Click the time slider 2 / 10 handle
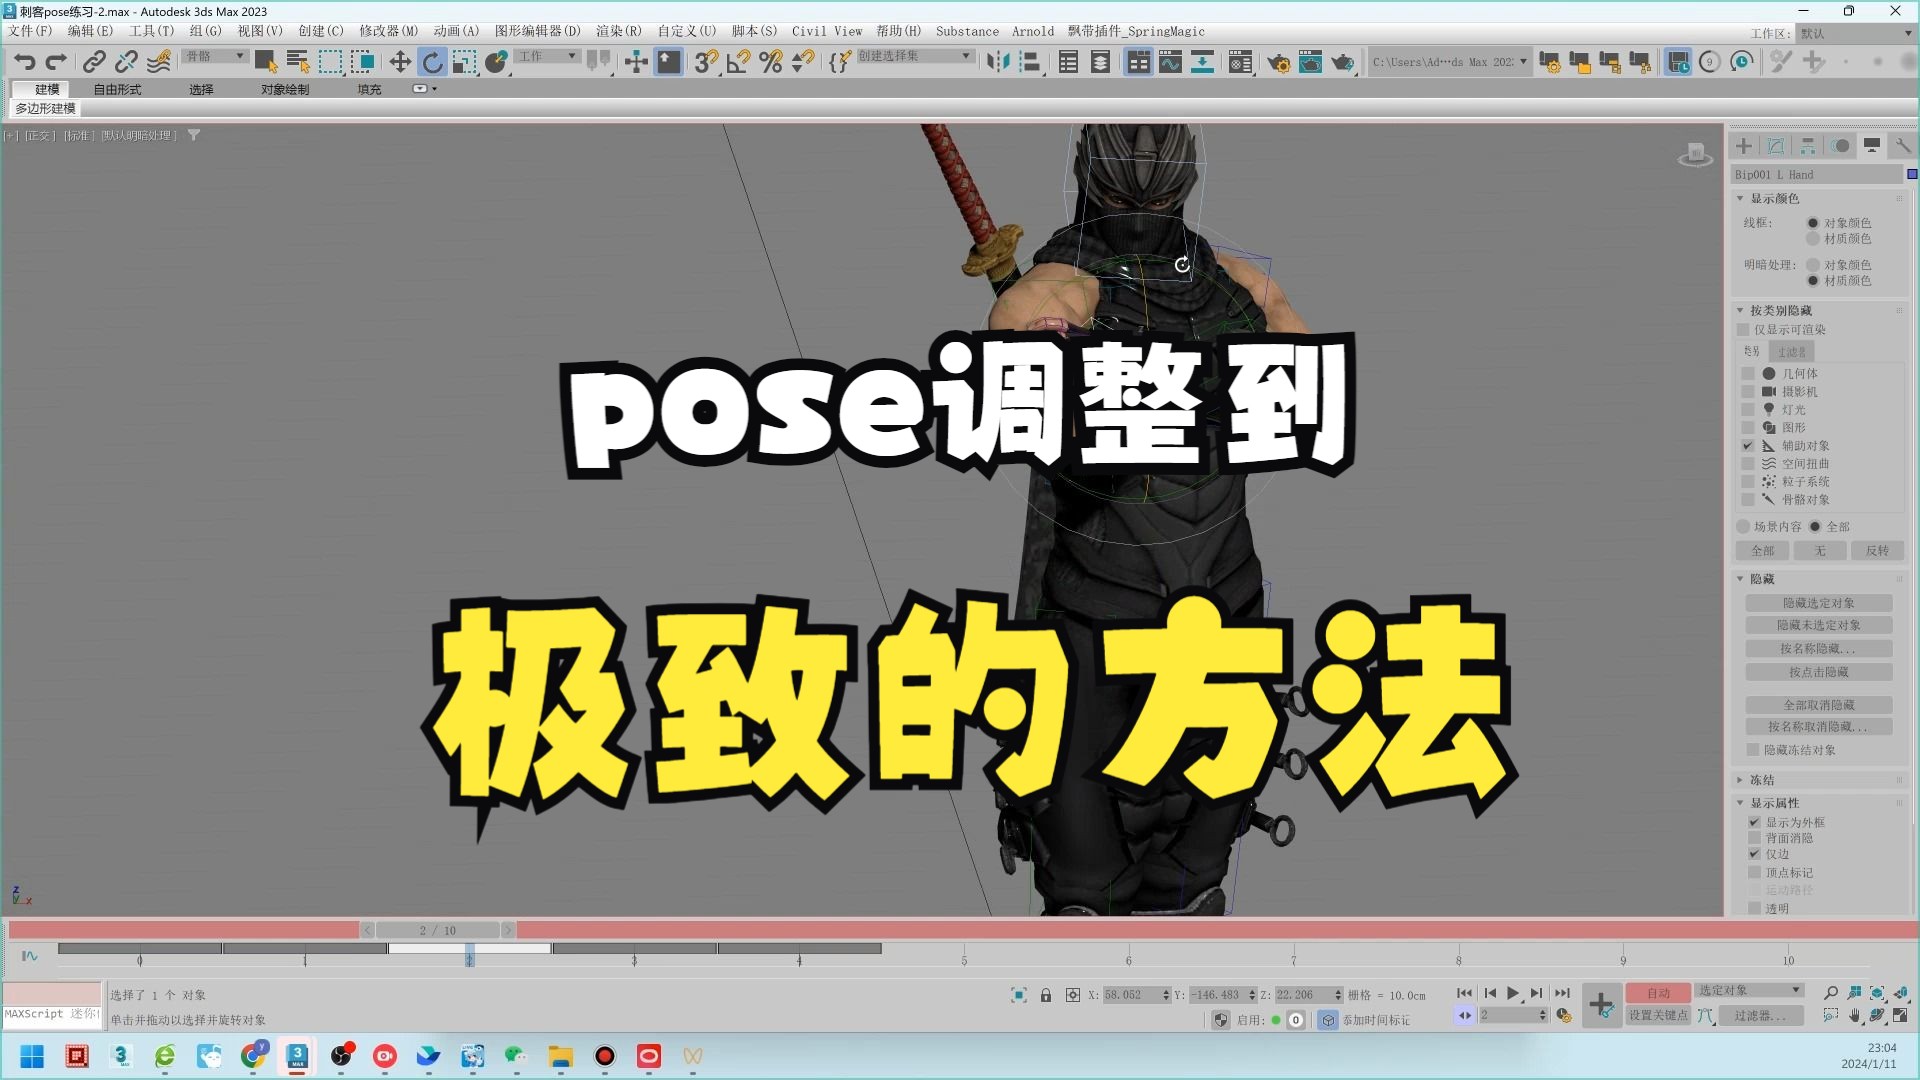This screenshot has width=1920, height=1080. tap(437, 930)
